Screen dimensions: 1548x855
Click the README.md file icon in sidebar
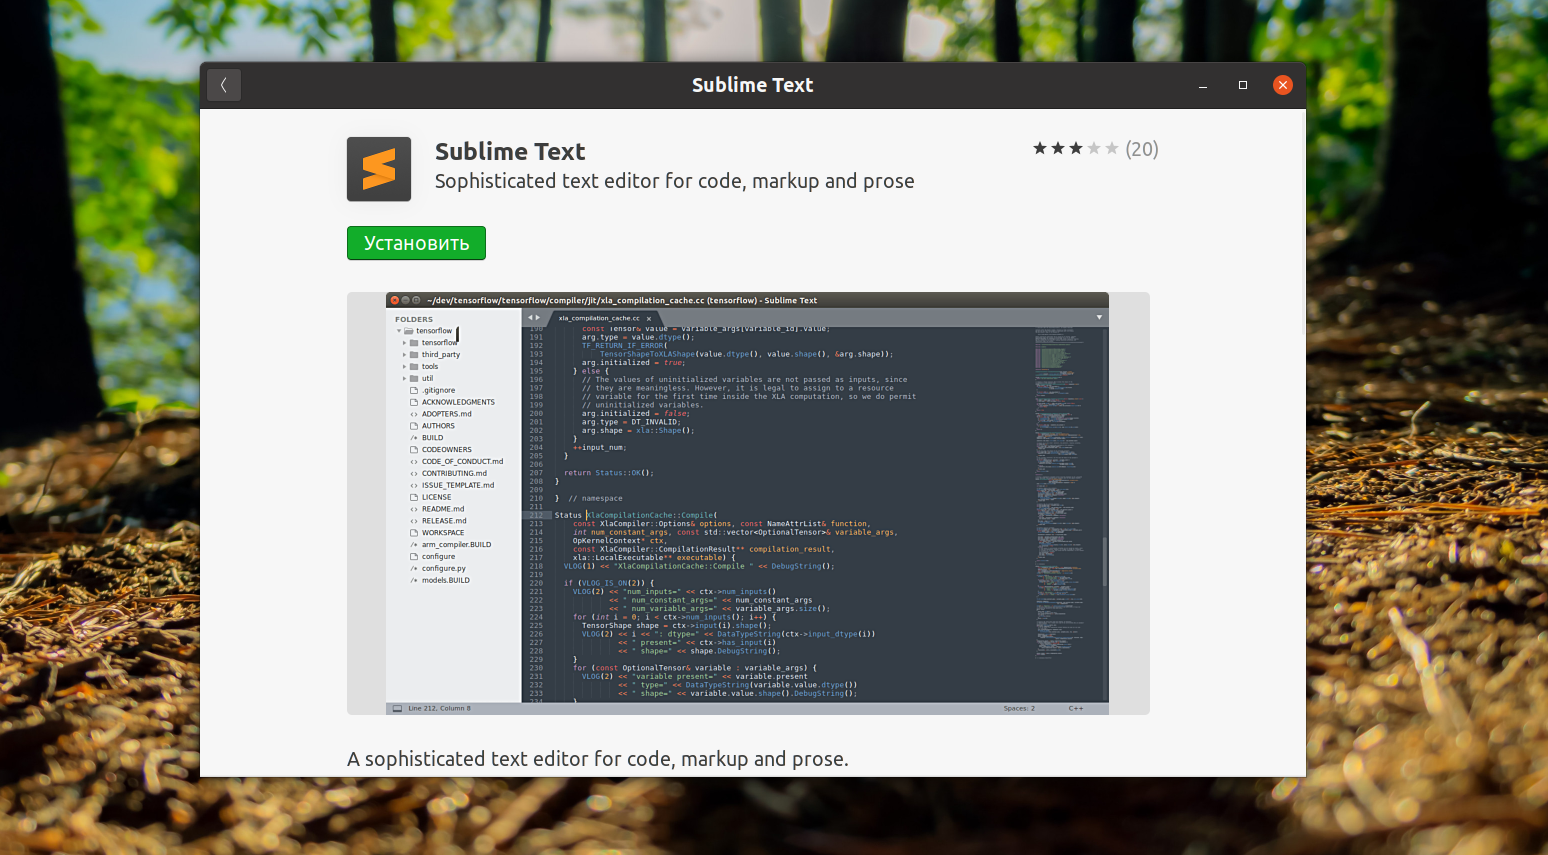[x=413, y=509]
